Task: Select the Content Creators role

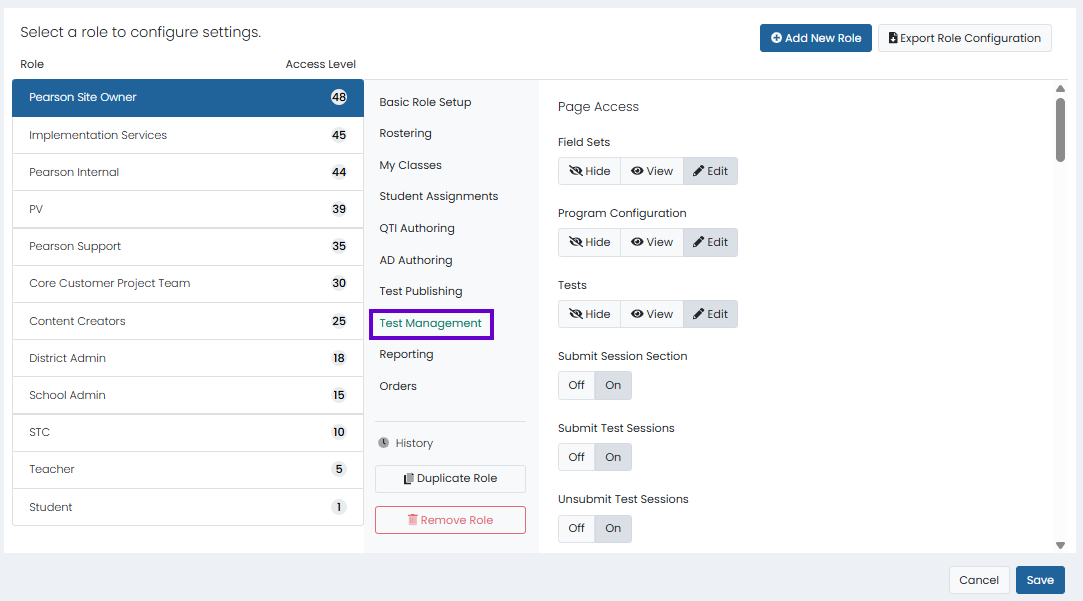Action: click(188, 321)
